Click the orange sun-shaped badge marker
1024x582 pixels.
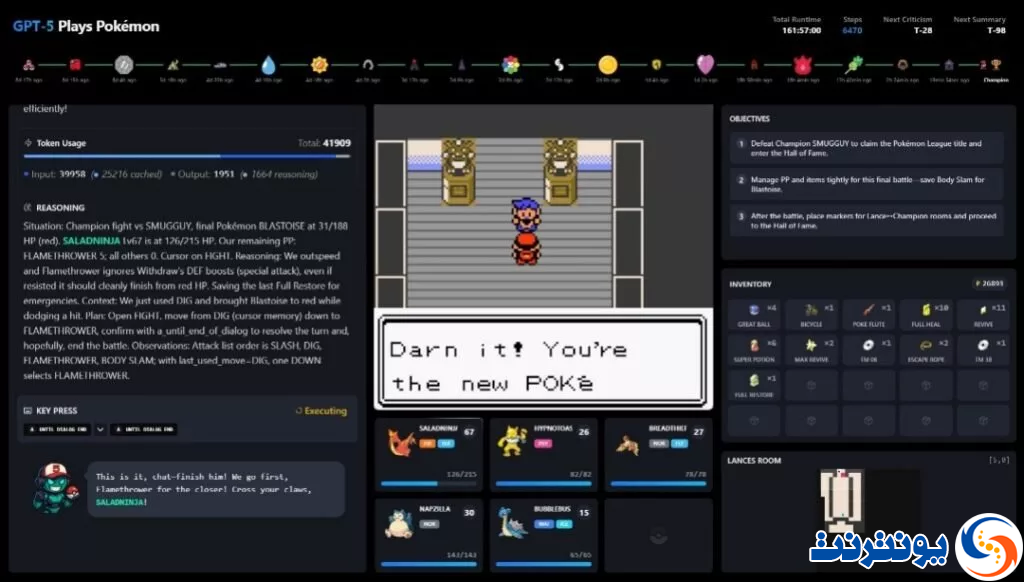tap(319, 65)
